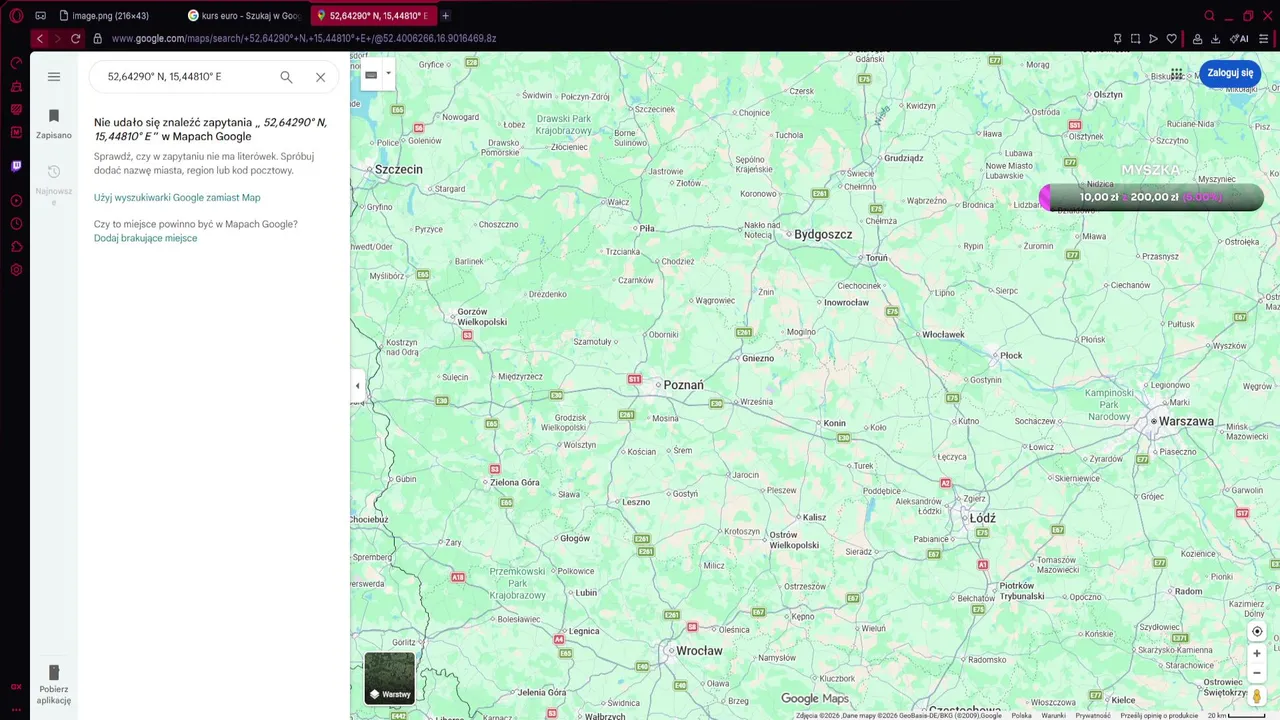This screenshot has height=720, width=1280.
Task: Click the Wrocław city label
Action: pos(699,650)
